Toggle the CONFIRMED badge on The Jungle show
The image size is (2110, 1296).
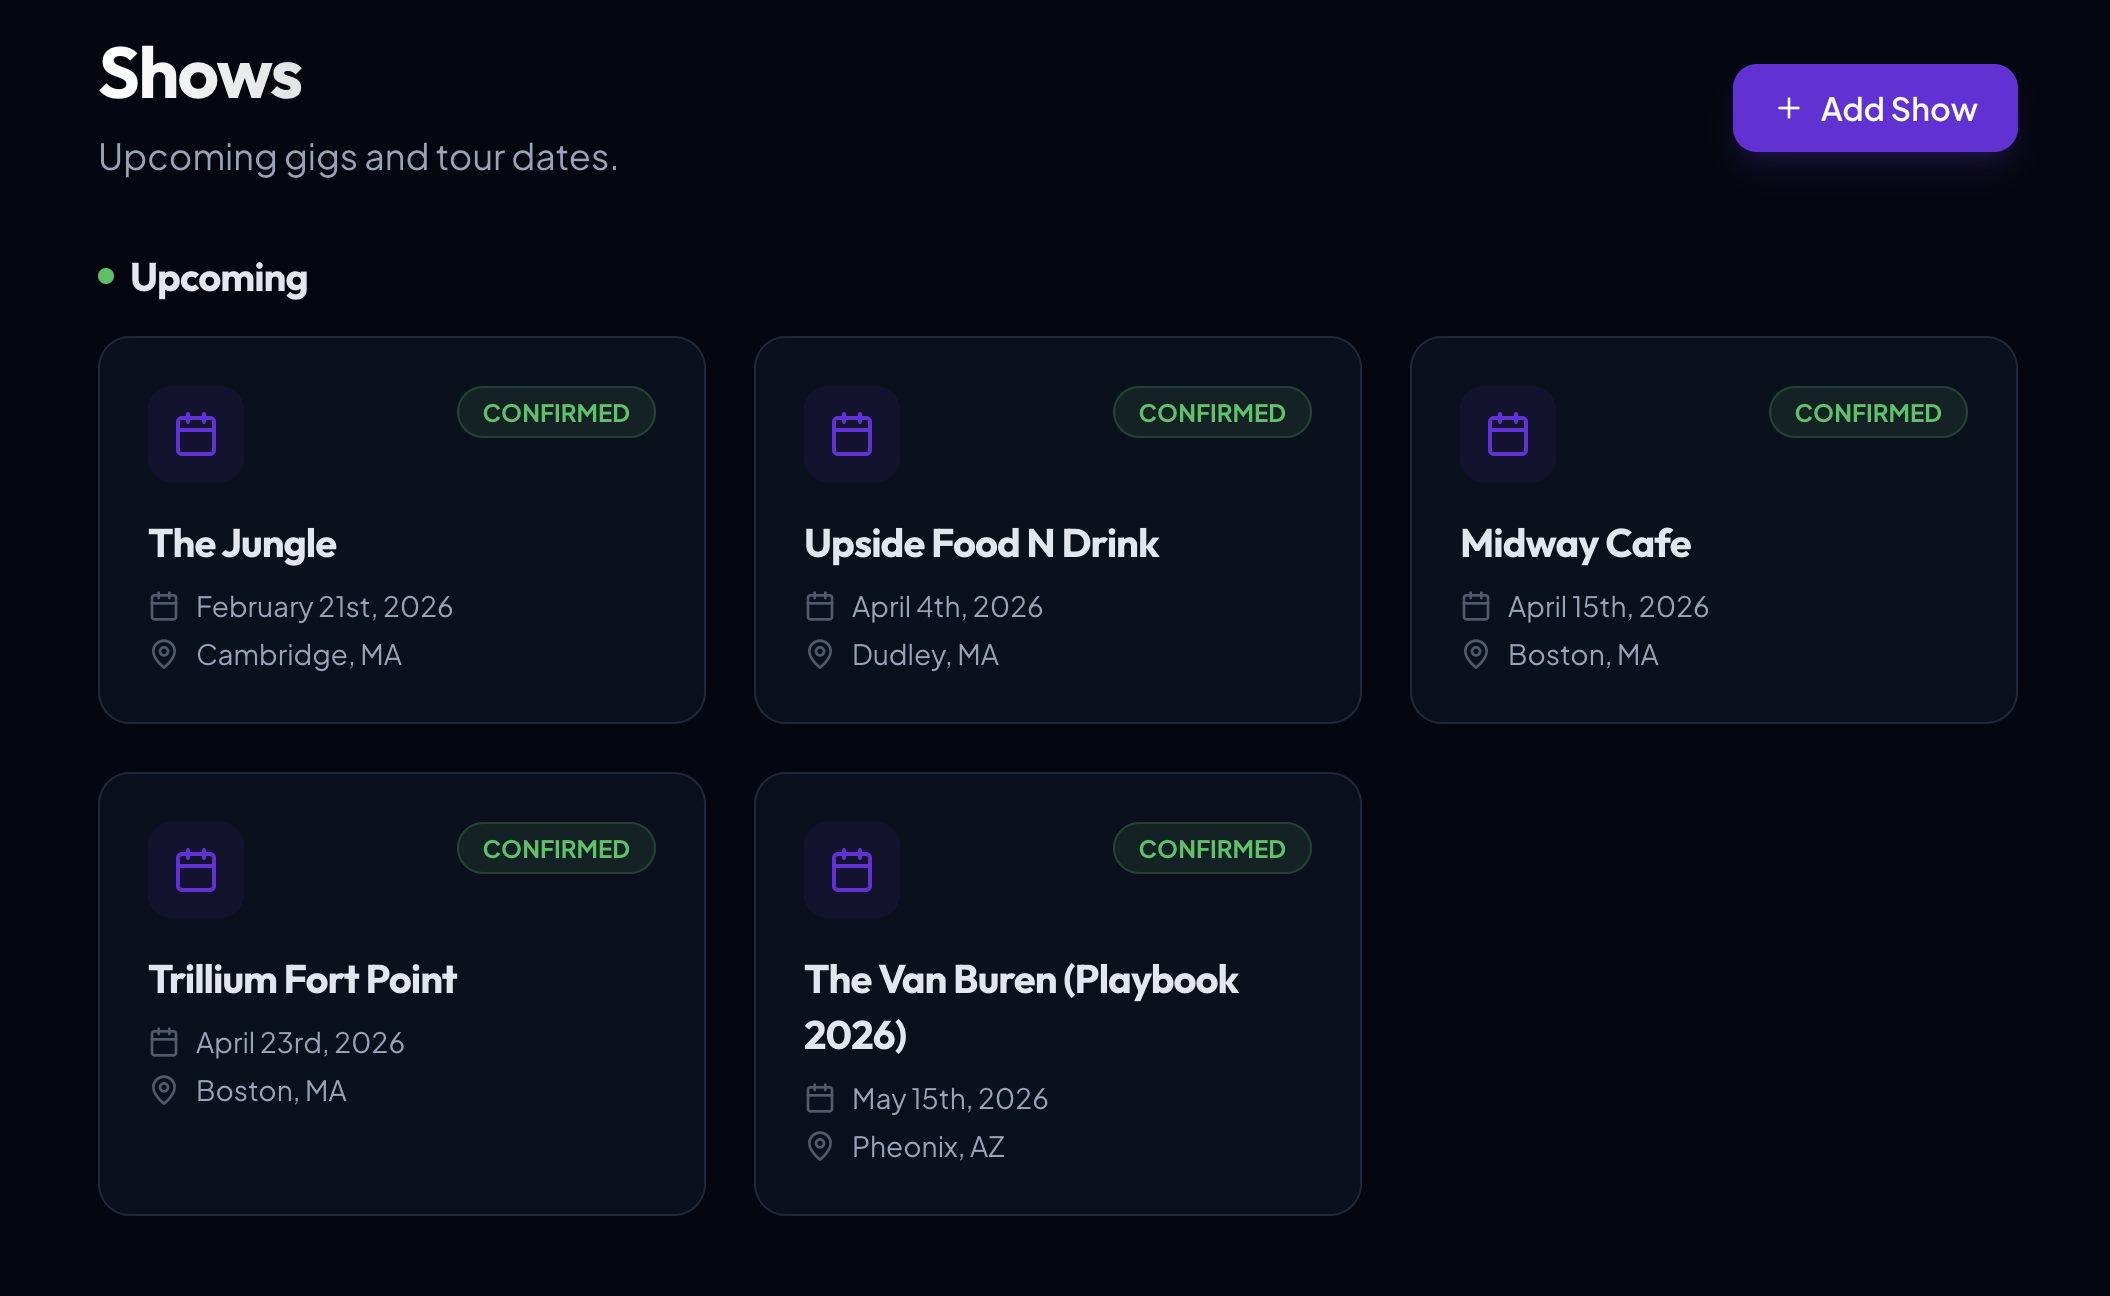556,411
